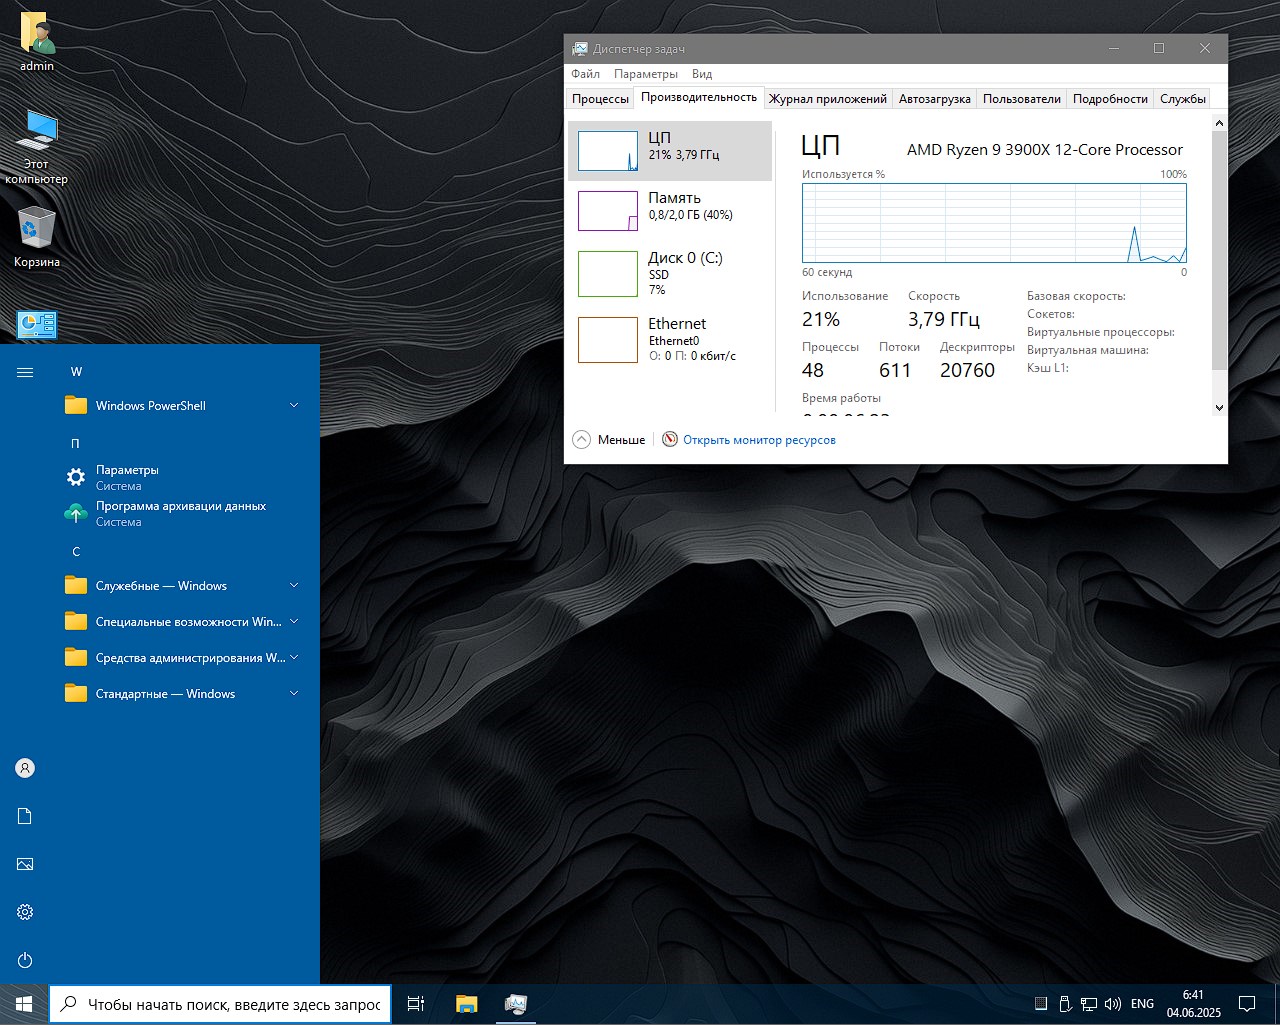
Task: Open Параметры settings app from Start list
Action: (x=127, y=477)
